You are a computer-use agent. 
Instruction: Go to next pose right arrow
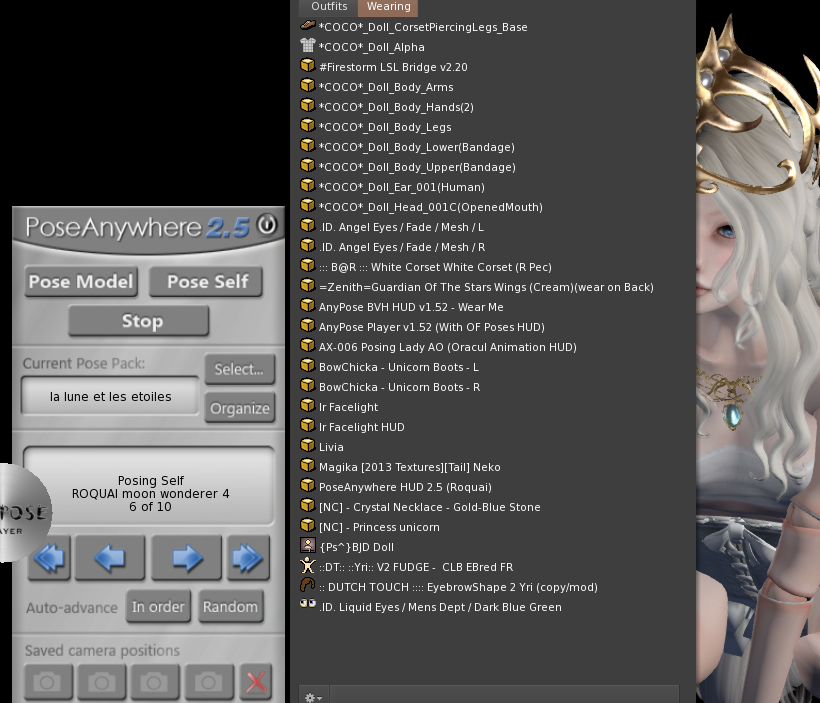pos(187,558)
